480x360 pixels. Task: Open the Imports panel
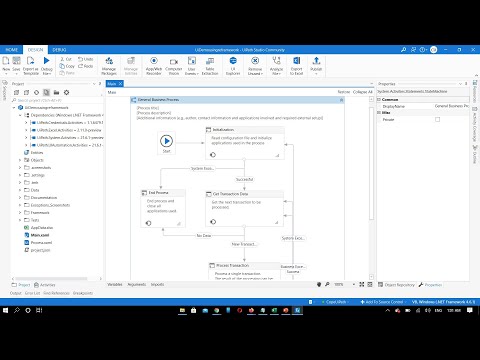[157, 284]
